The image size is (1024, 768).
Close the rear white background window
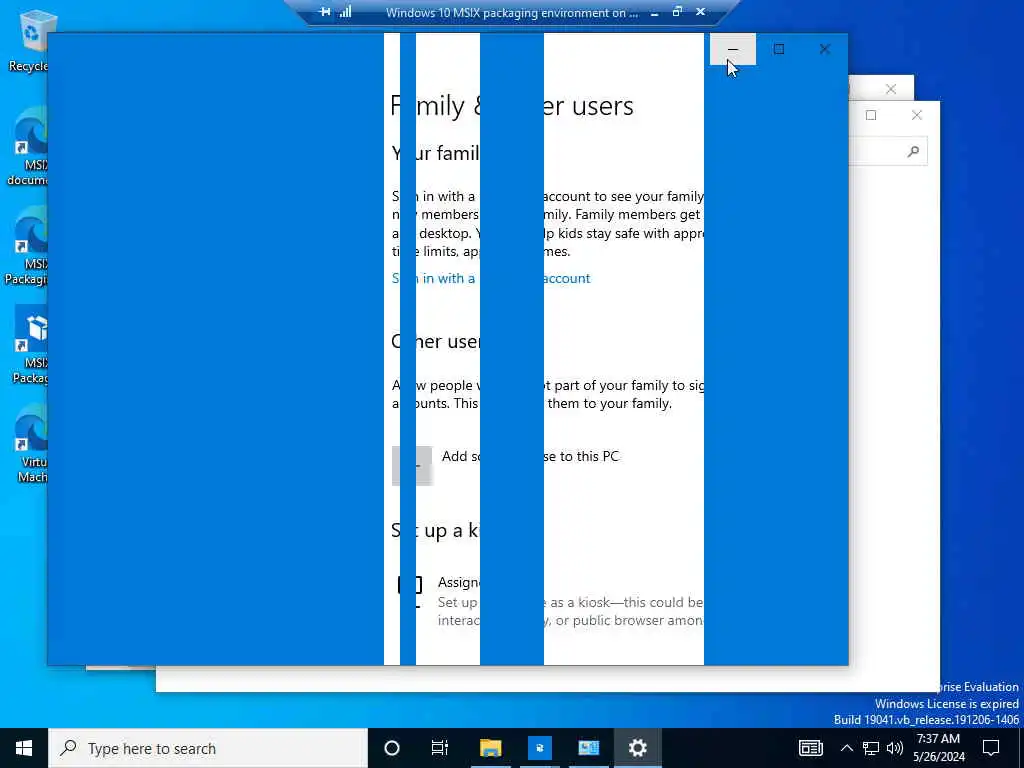pos(917,116)
